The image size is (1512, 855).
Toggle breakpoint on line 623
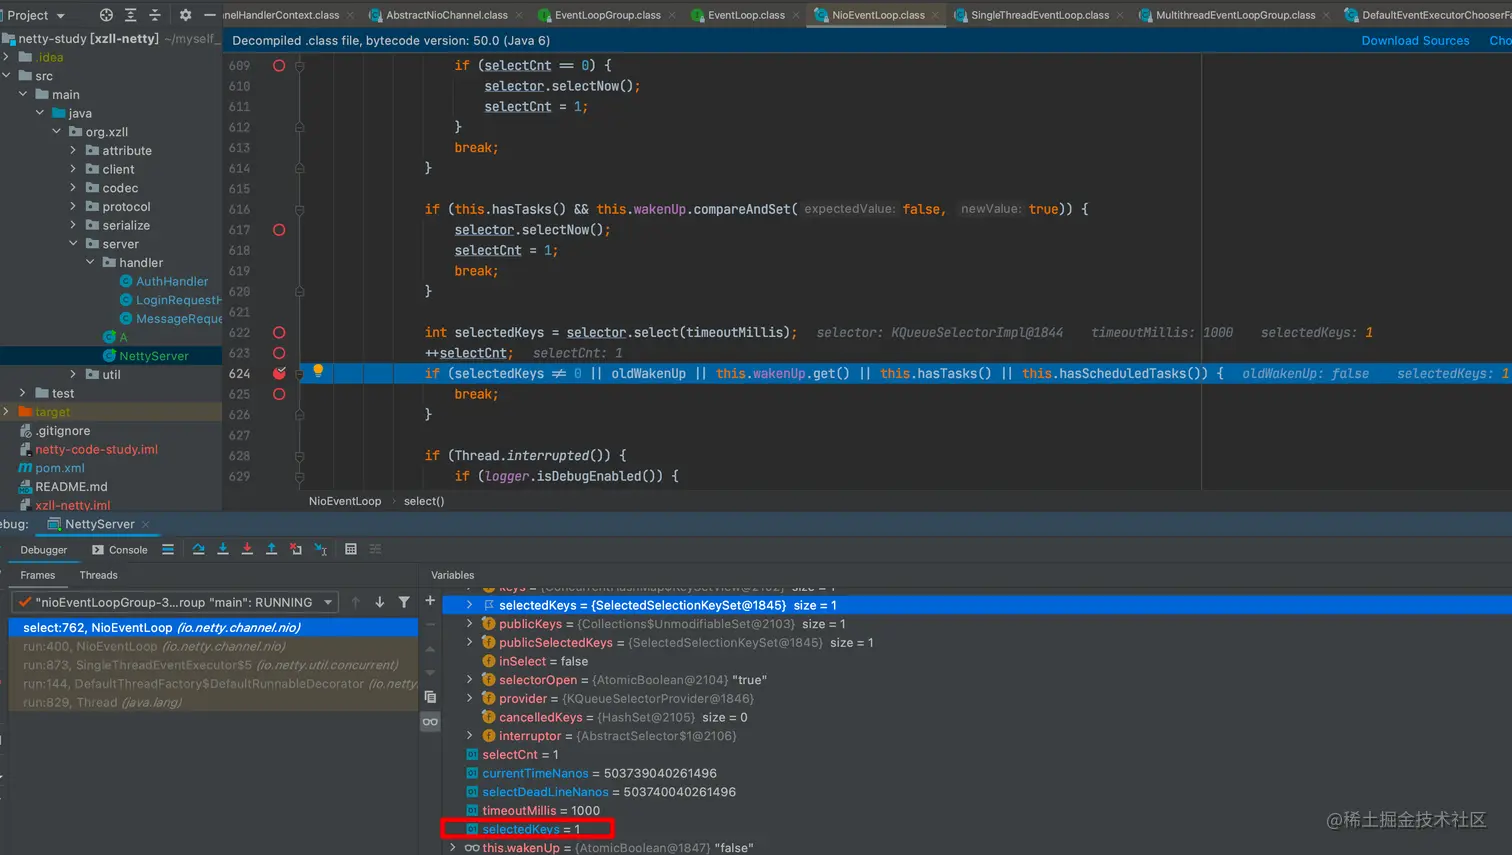[279, 353]
